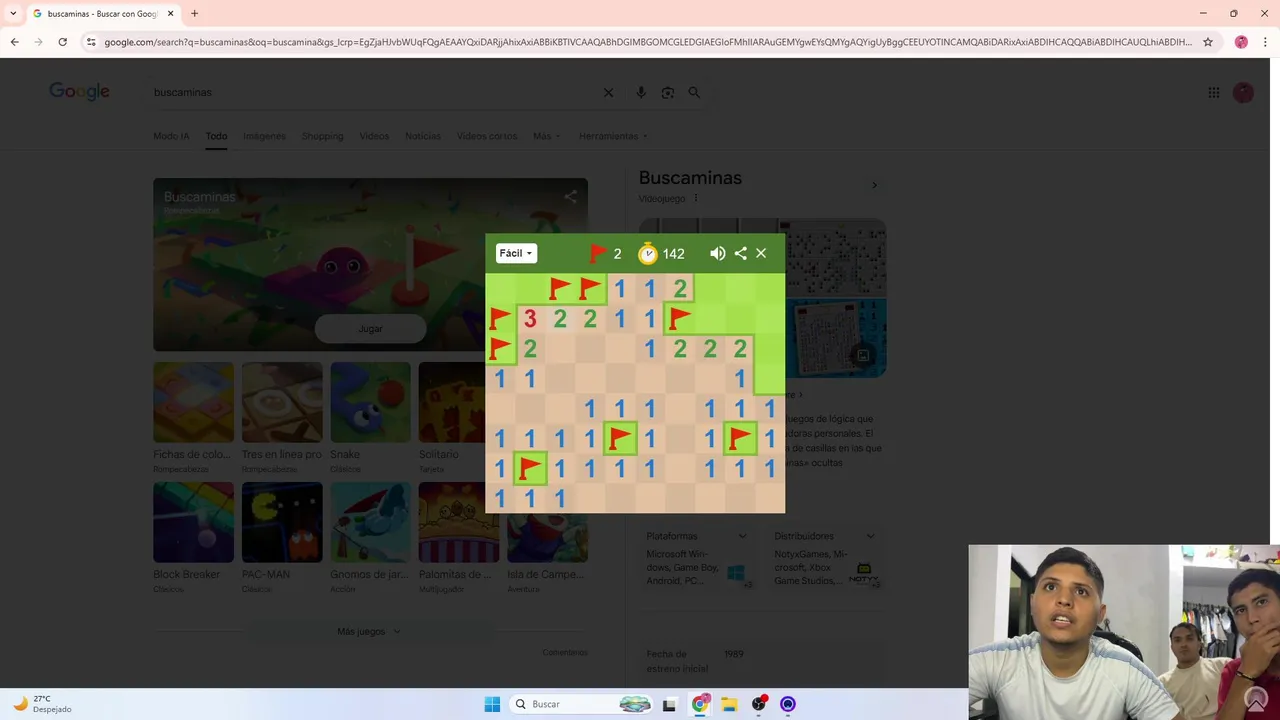The width and height of the screenshot is (1280, 720).
Task: Open Chrome from the taskbar
Action: tap(700, 704)
